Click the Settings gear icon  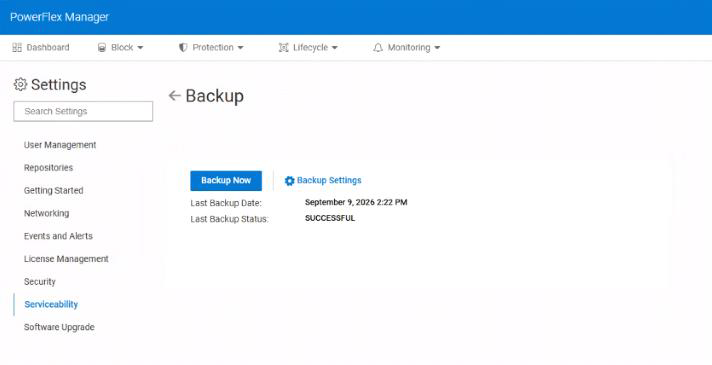pyautogui.click(x=20, y=84)
